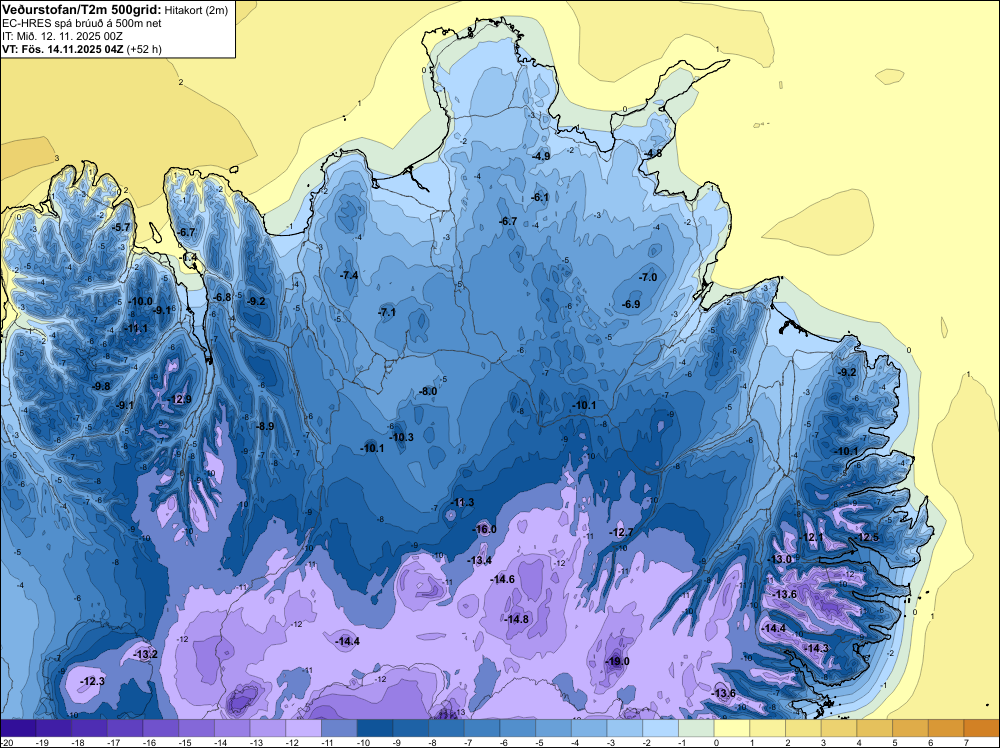Click the -11.1 temperature value
This screenshot has height=748, width=1000.
point(136,328)
